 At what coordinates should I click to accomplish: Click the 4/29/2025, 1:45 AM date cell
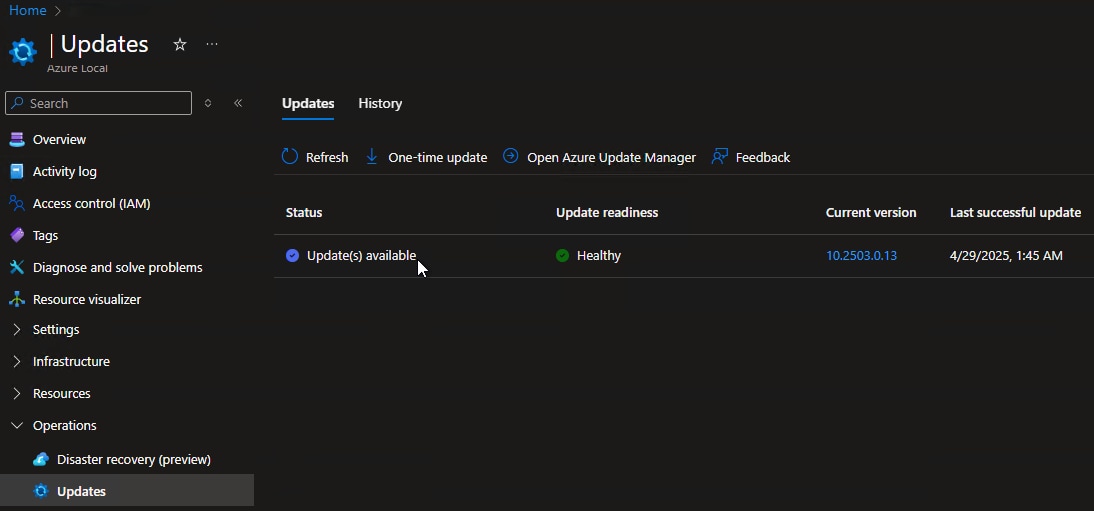(x=1006, y=256)
